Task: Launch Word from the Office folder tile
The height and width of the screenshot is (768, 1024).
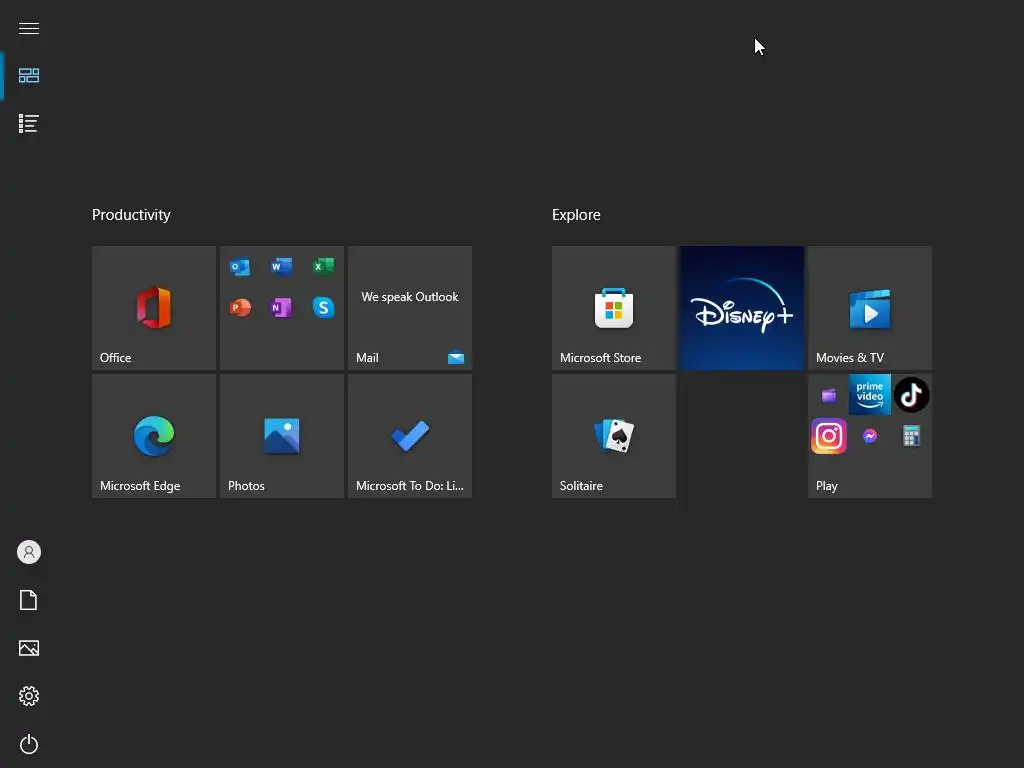Action: 281,266
